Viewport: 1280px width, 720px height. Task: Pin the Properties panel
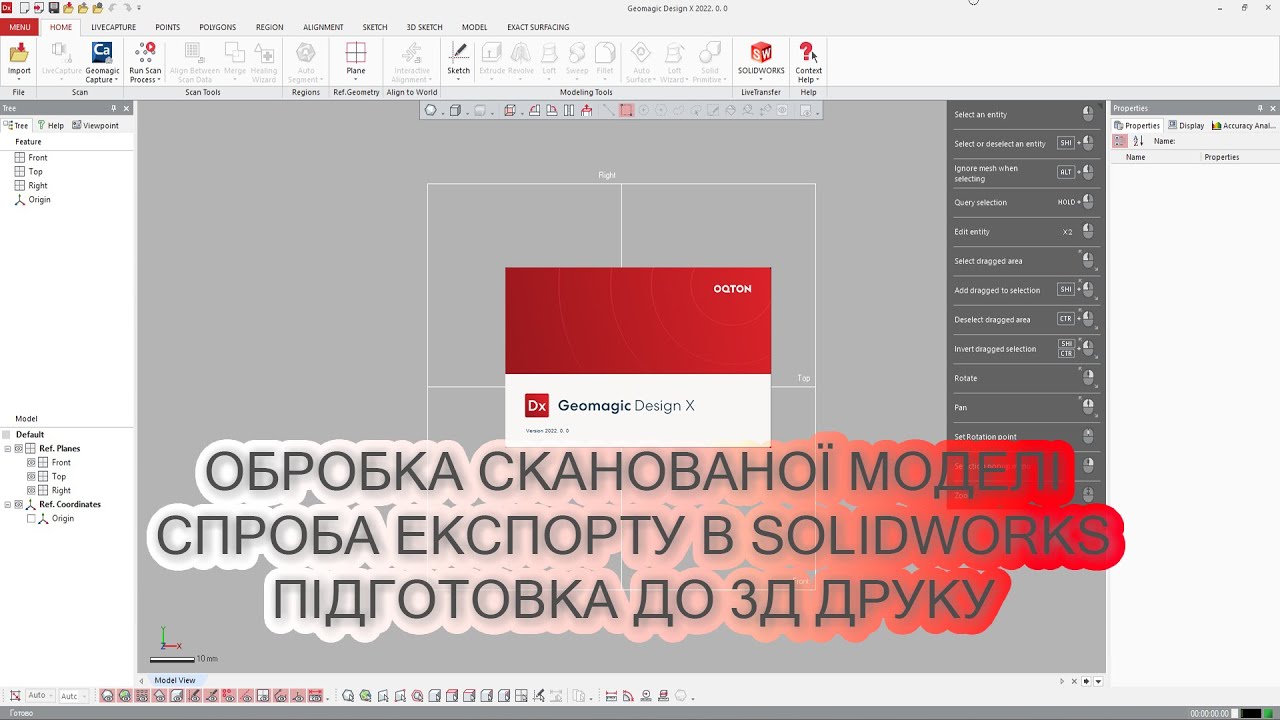1260,108
